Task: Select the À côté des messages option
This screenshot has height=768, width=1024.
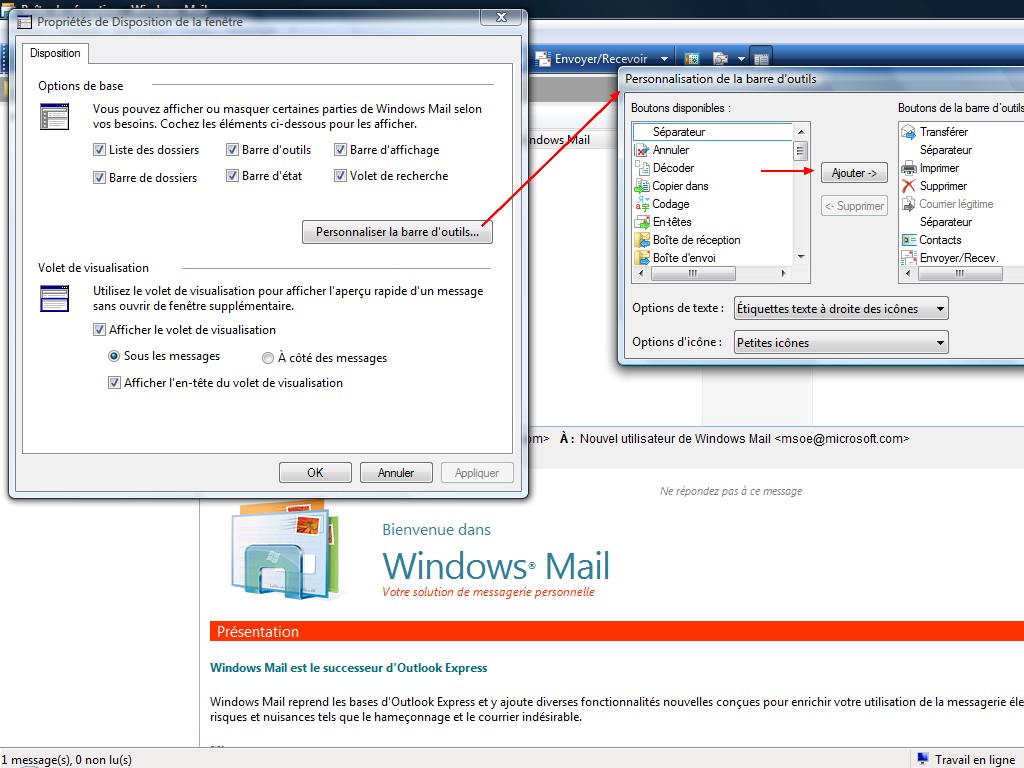Action: click(267, 358)
